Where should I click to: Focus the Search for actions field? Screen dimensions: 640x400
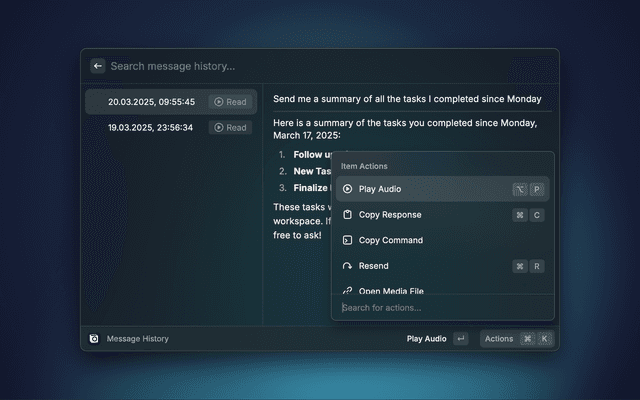440,307
